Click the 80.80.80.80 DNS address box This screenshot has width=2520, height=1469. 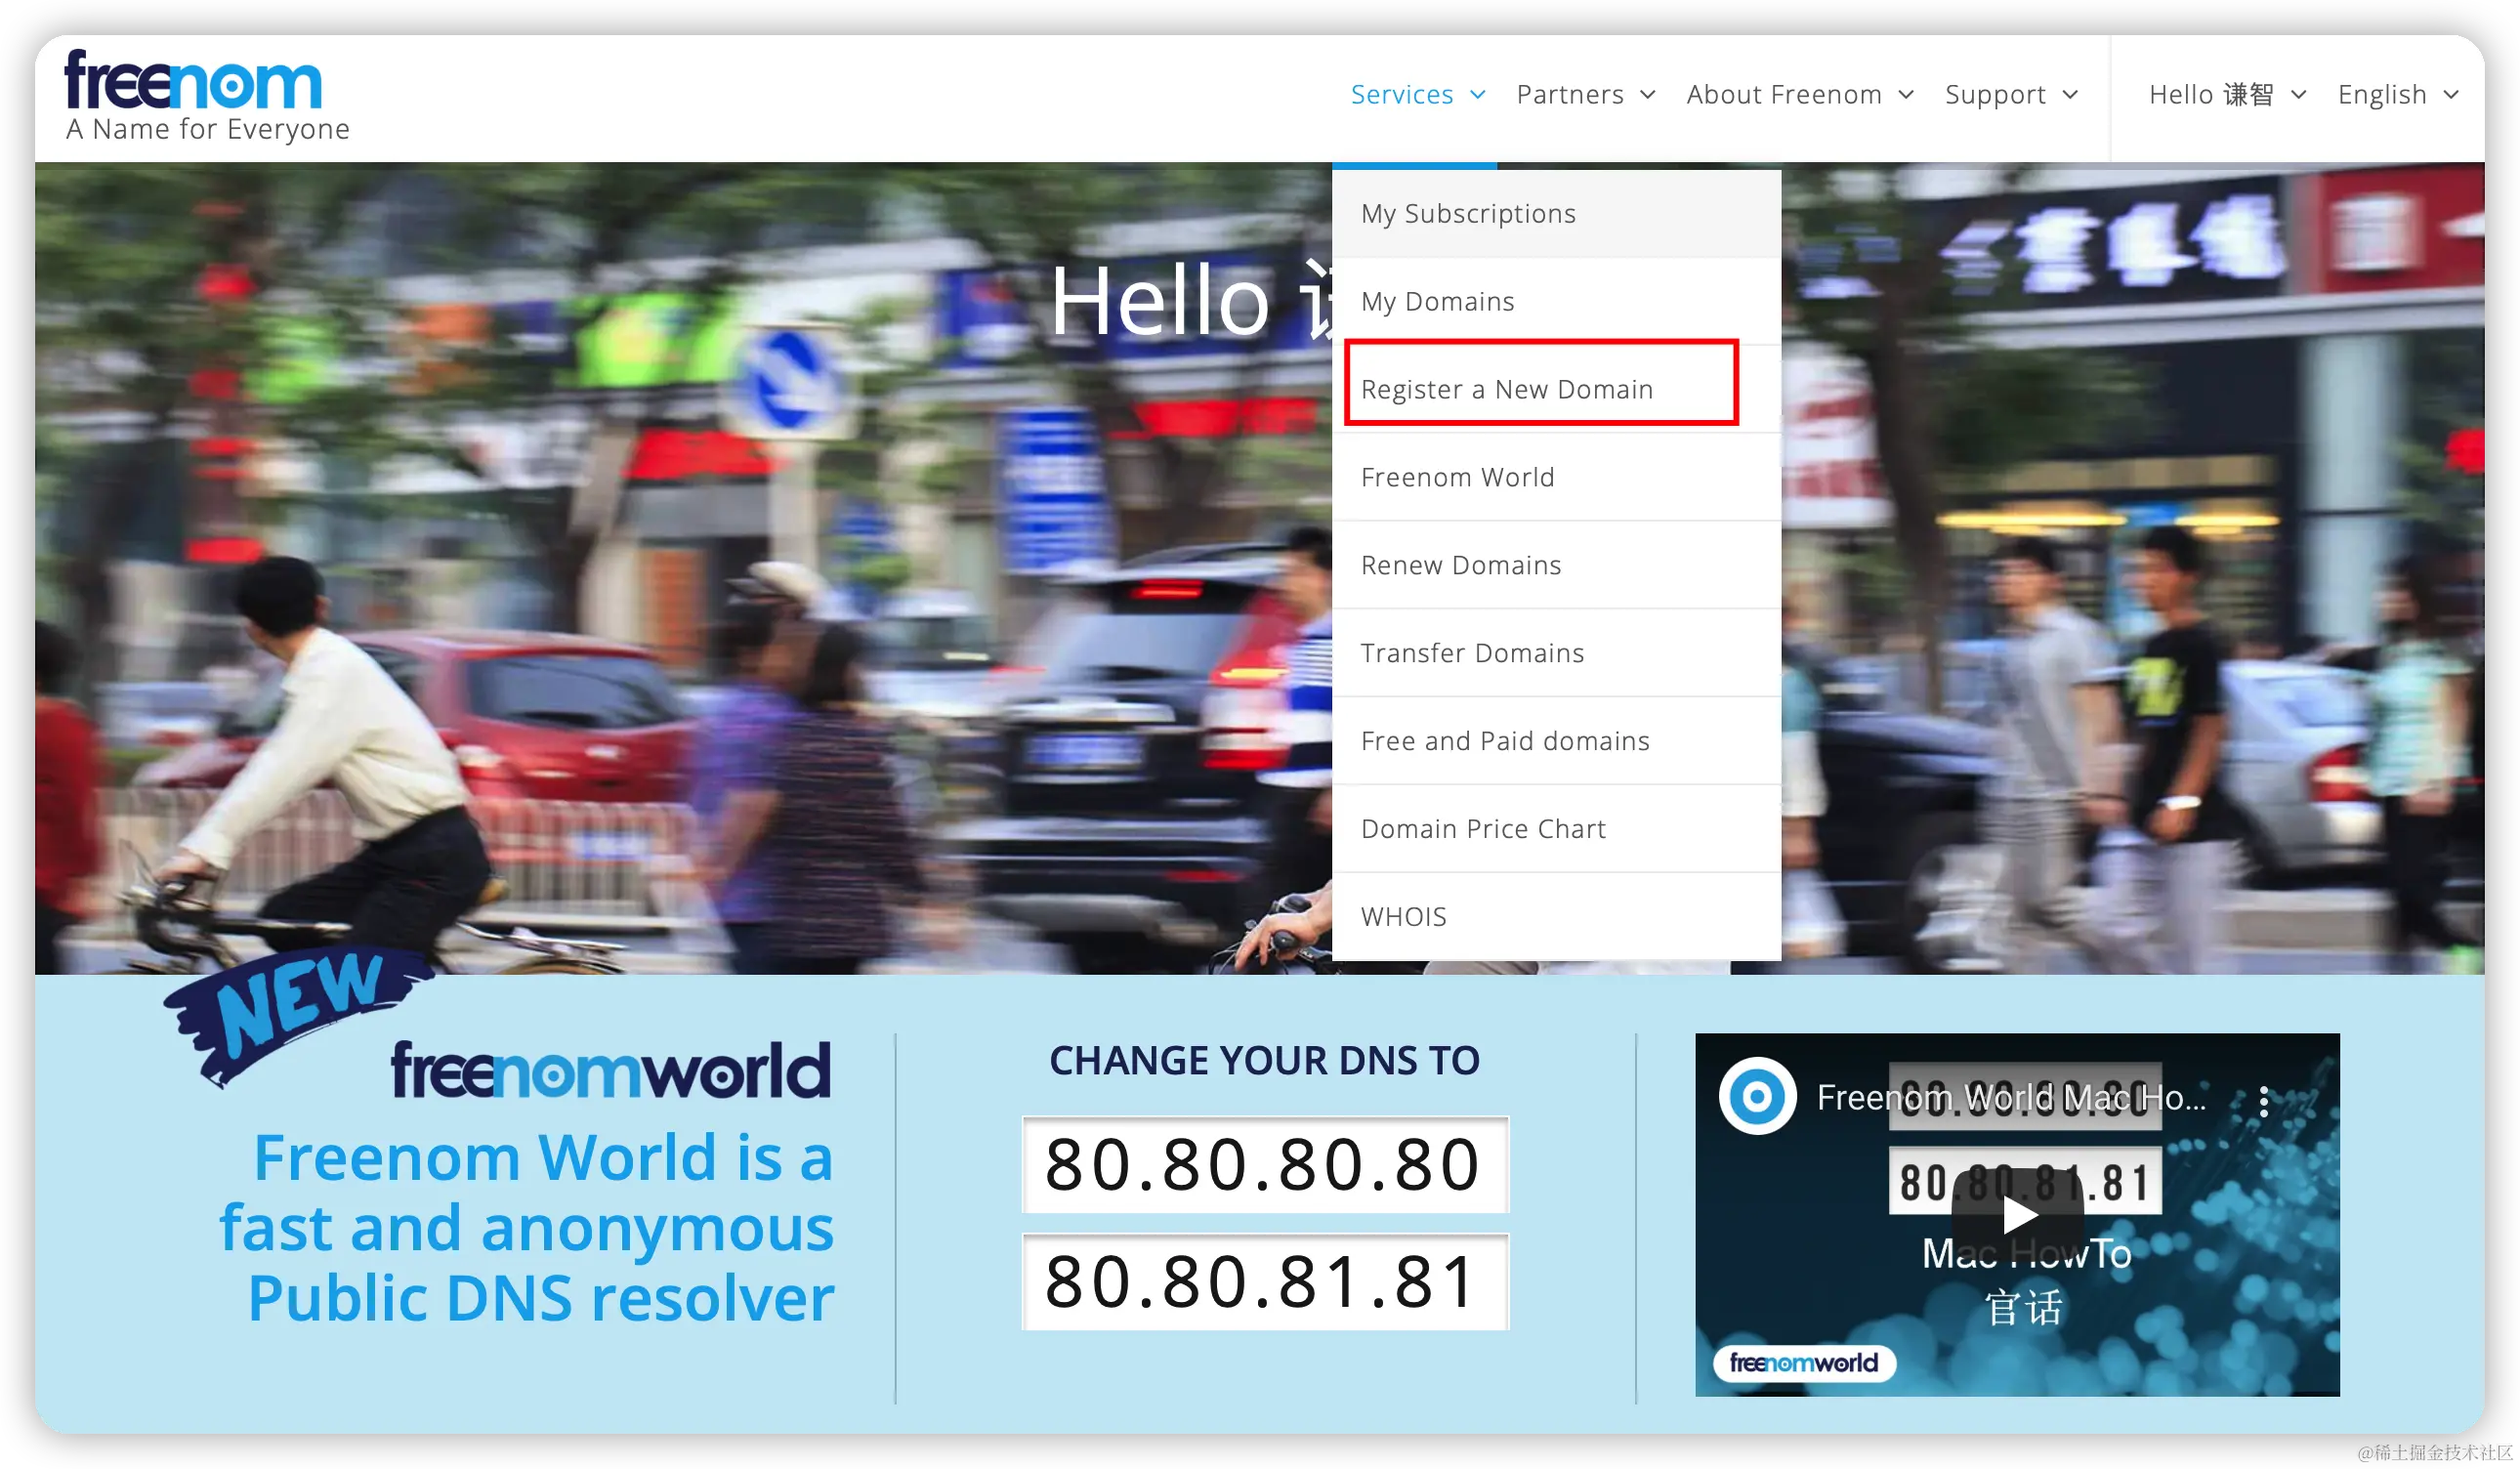1264,1165
